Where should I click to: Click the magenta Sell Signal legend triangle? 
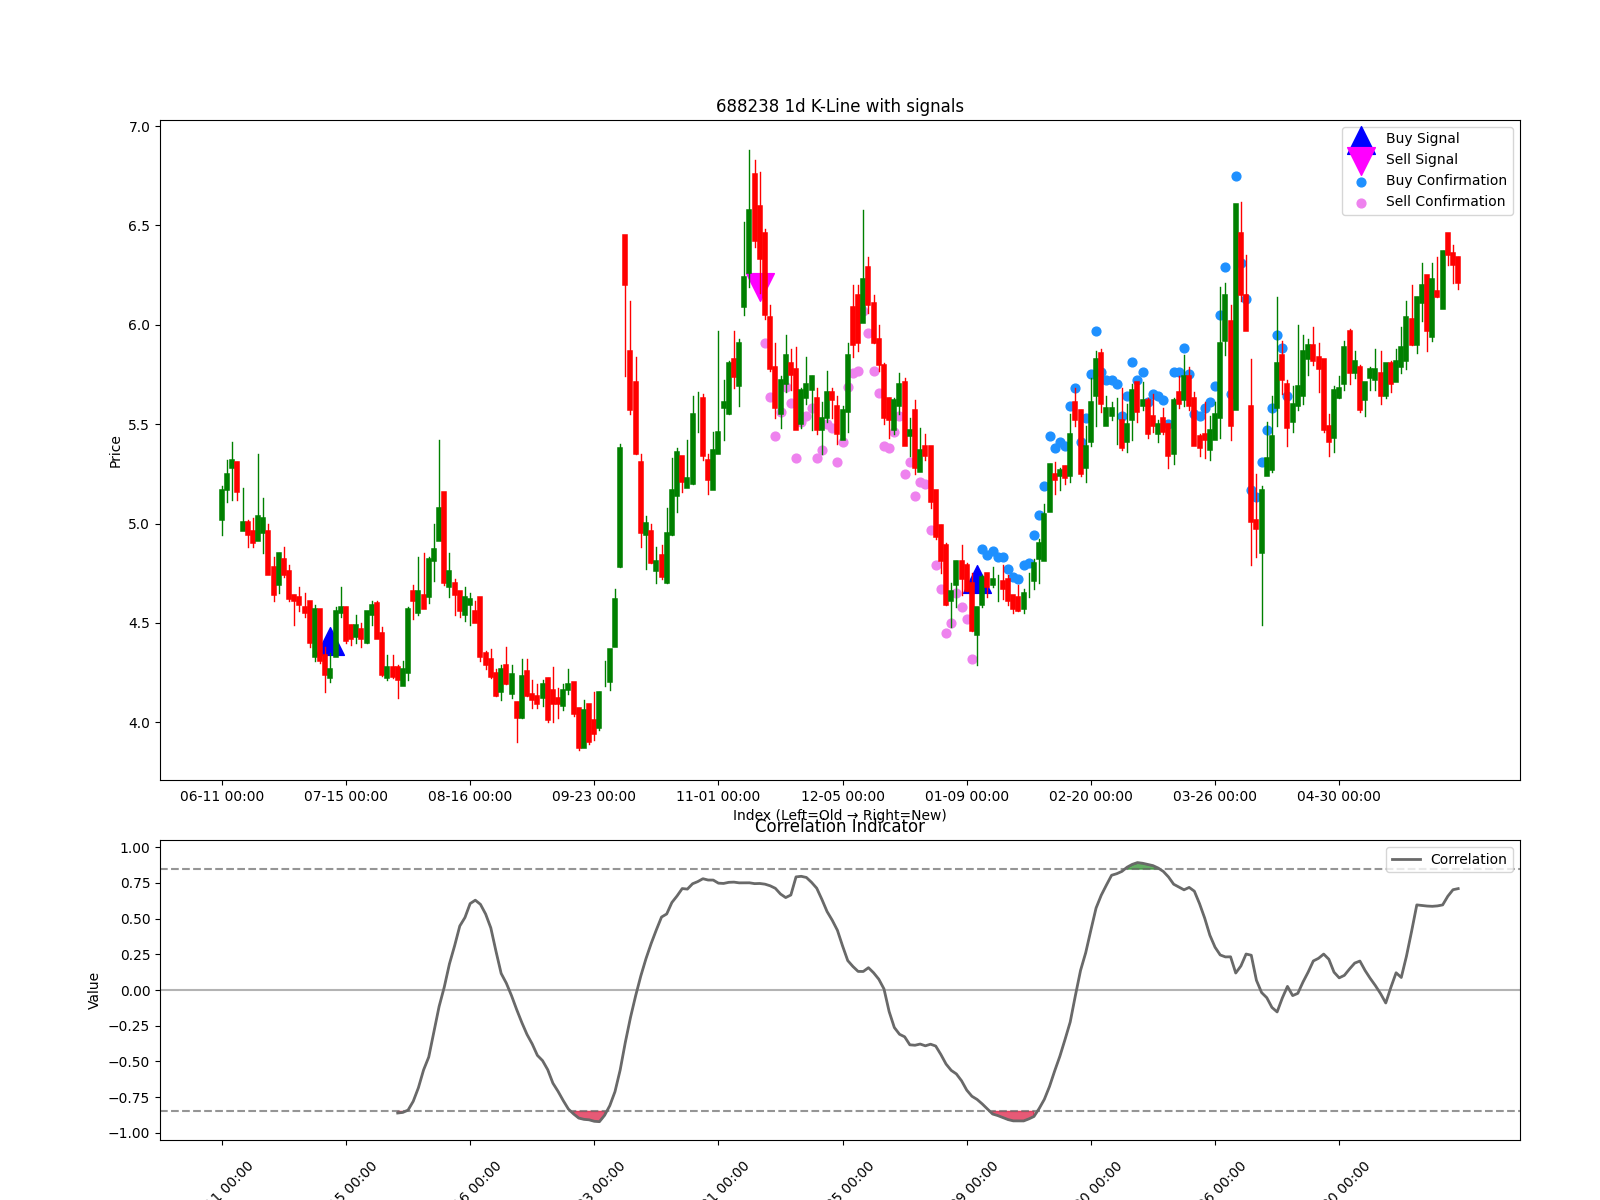1361,160
